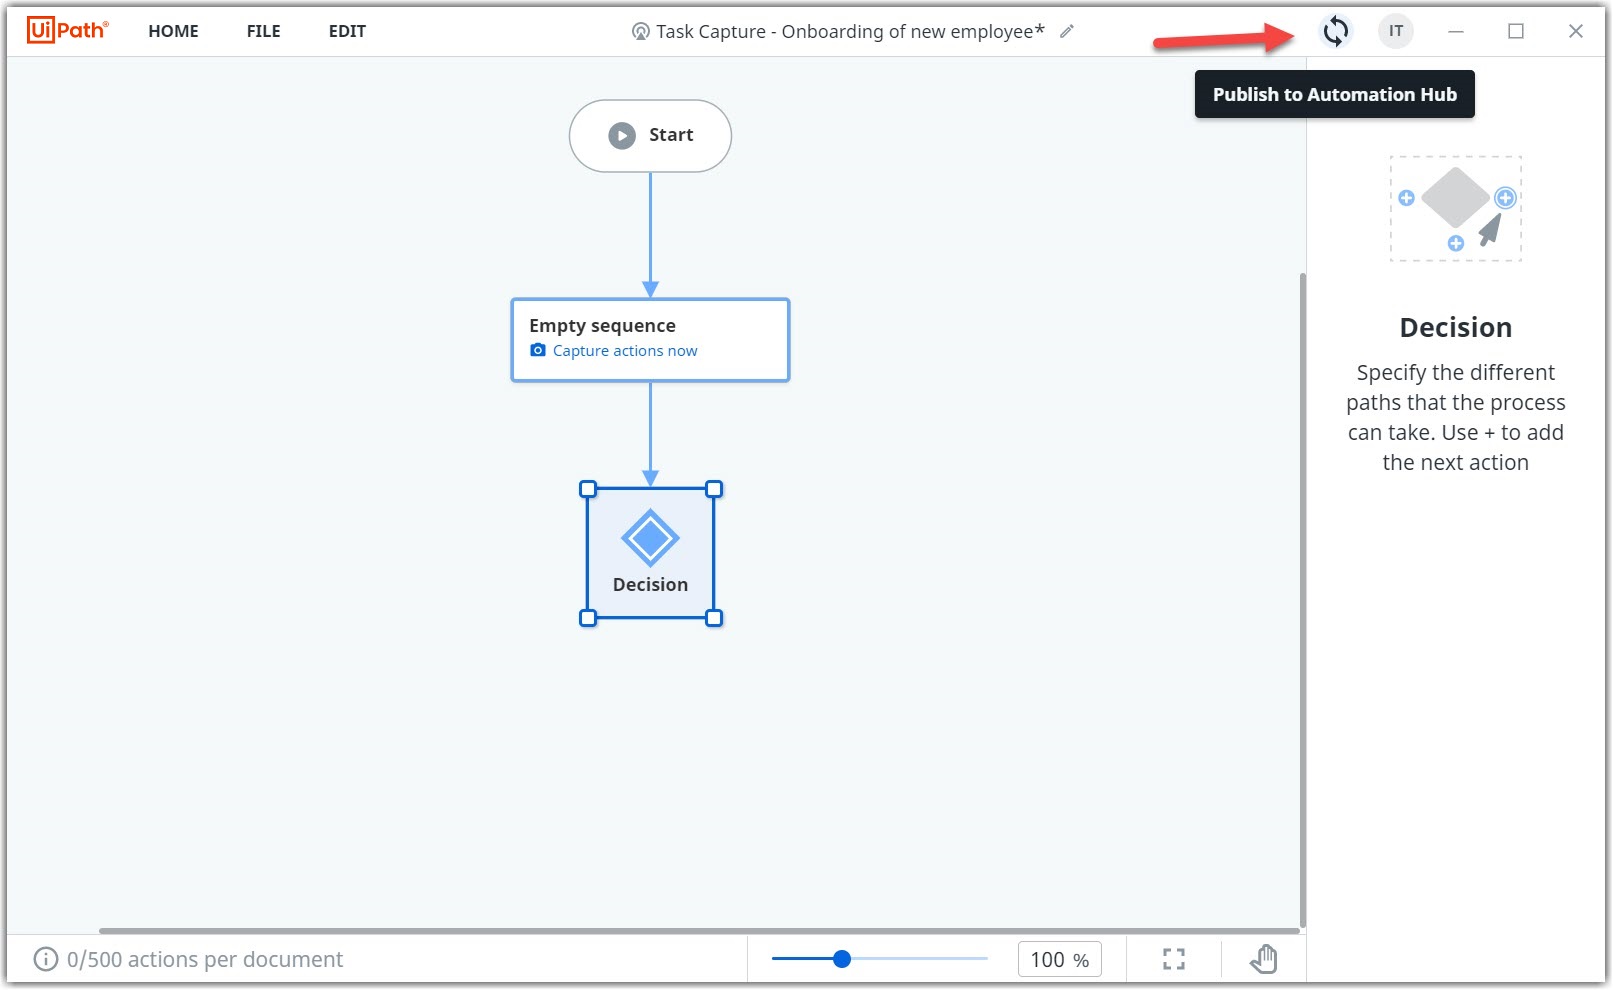
Task: Toggle fullscreen view with fit-to-screen icon
Action: [x=1174, y=959]
